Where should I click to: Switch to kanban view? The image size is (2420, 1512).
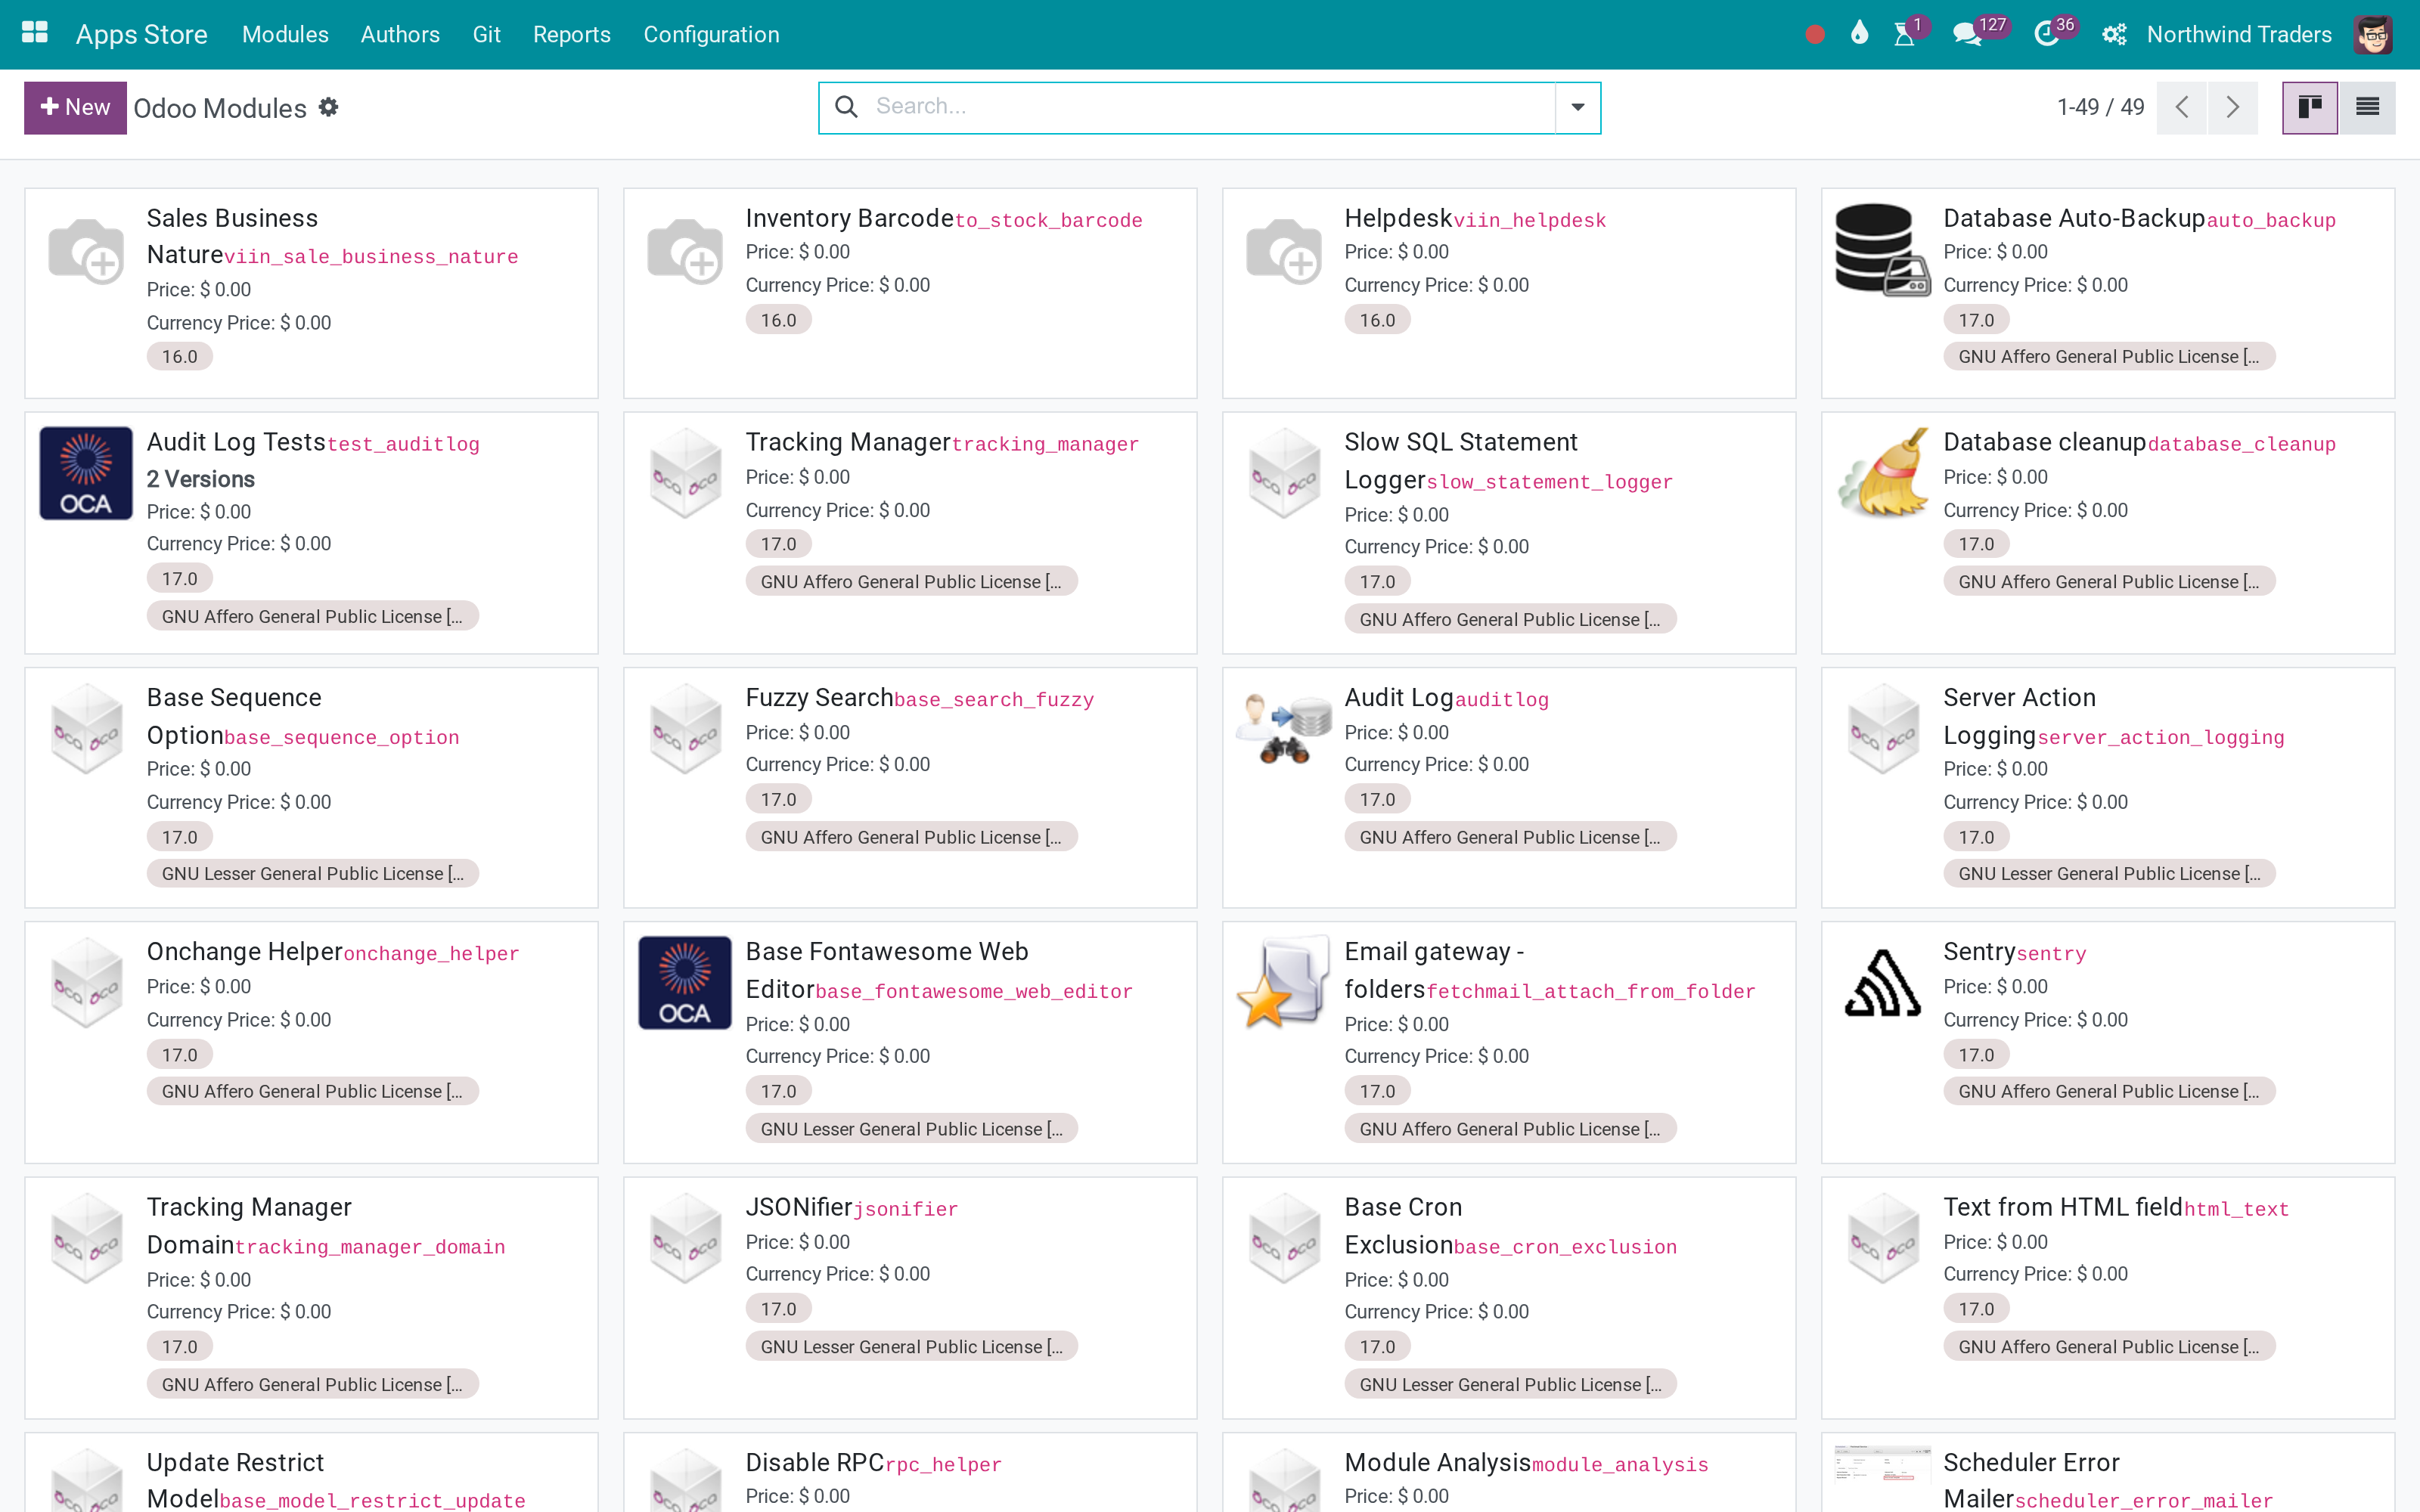coord(2310,107)
